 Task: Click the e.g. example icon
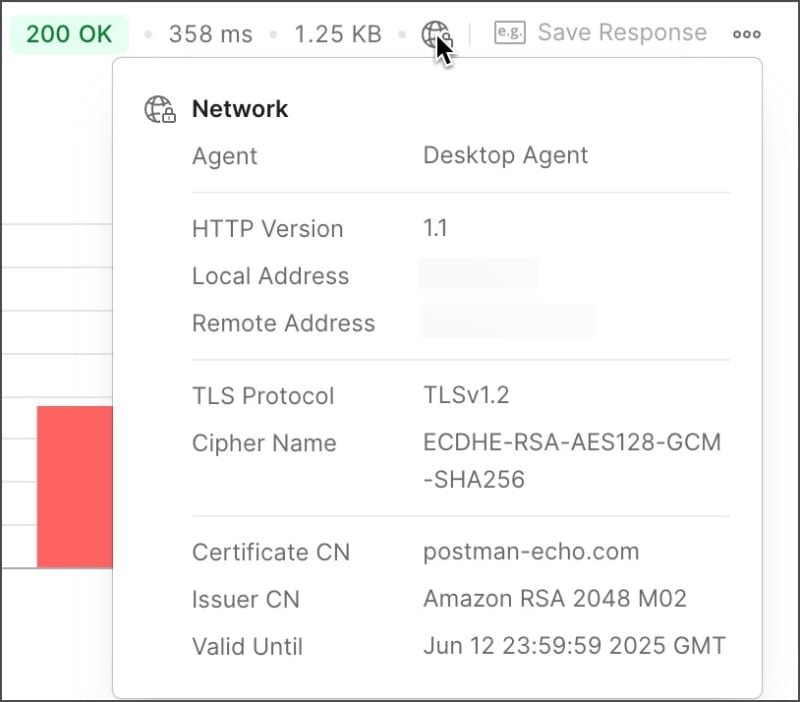pyautogui.click(x=510, y=33)
